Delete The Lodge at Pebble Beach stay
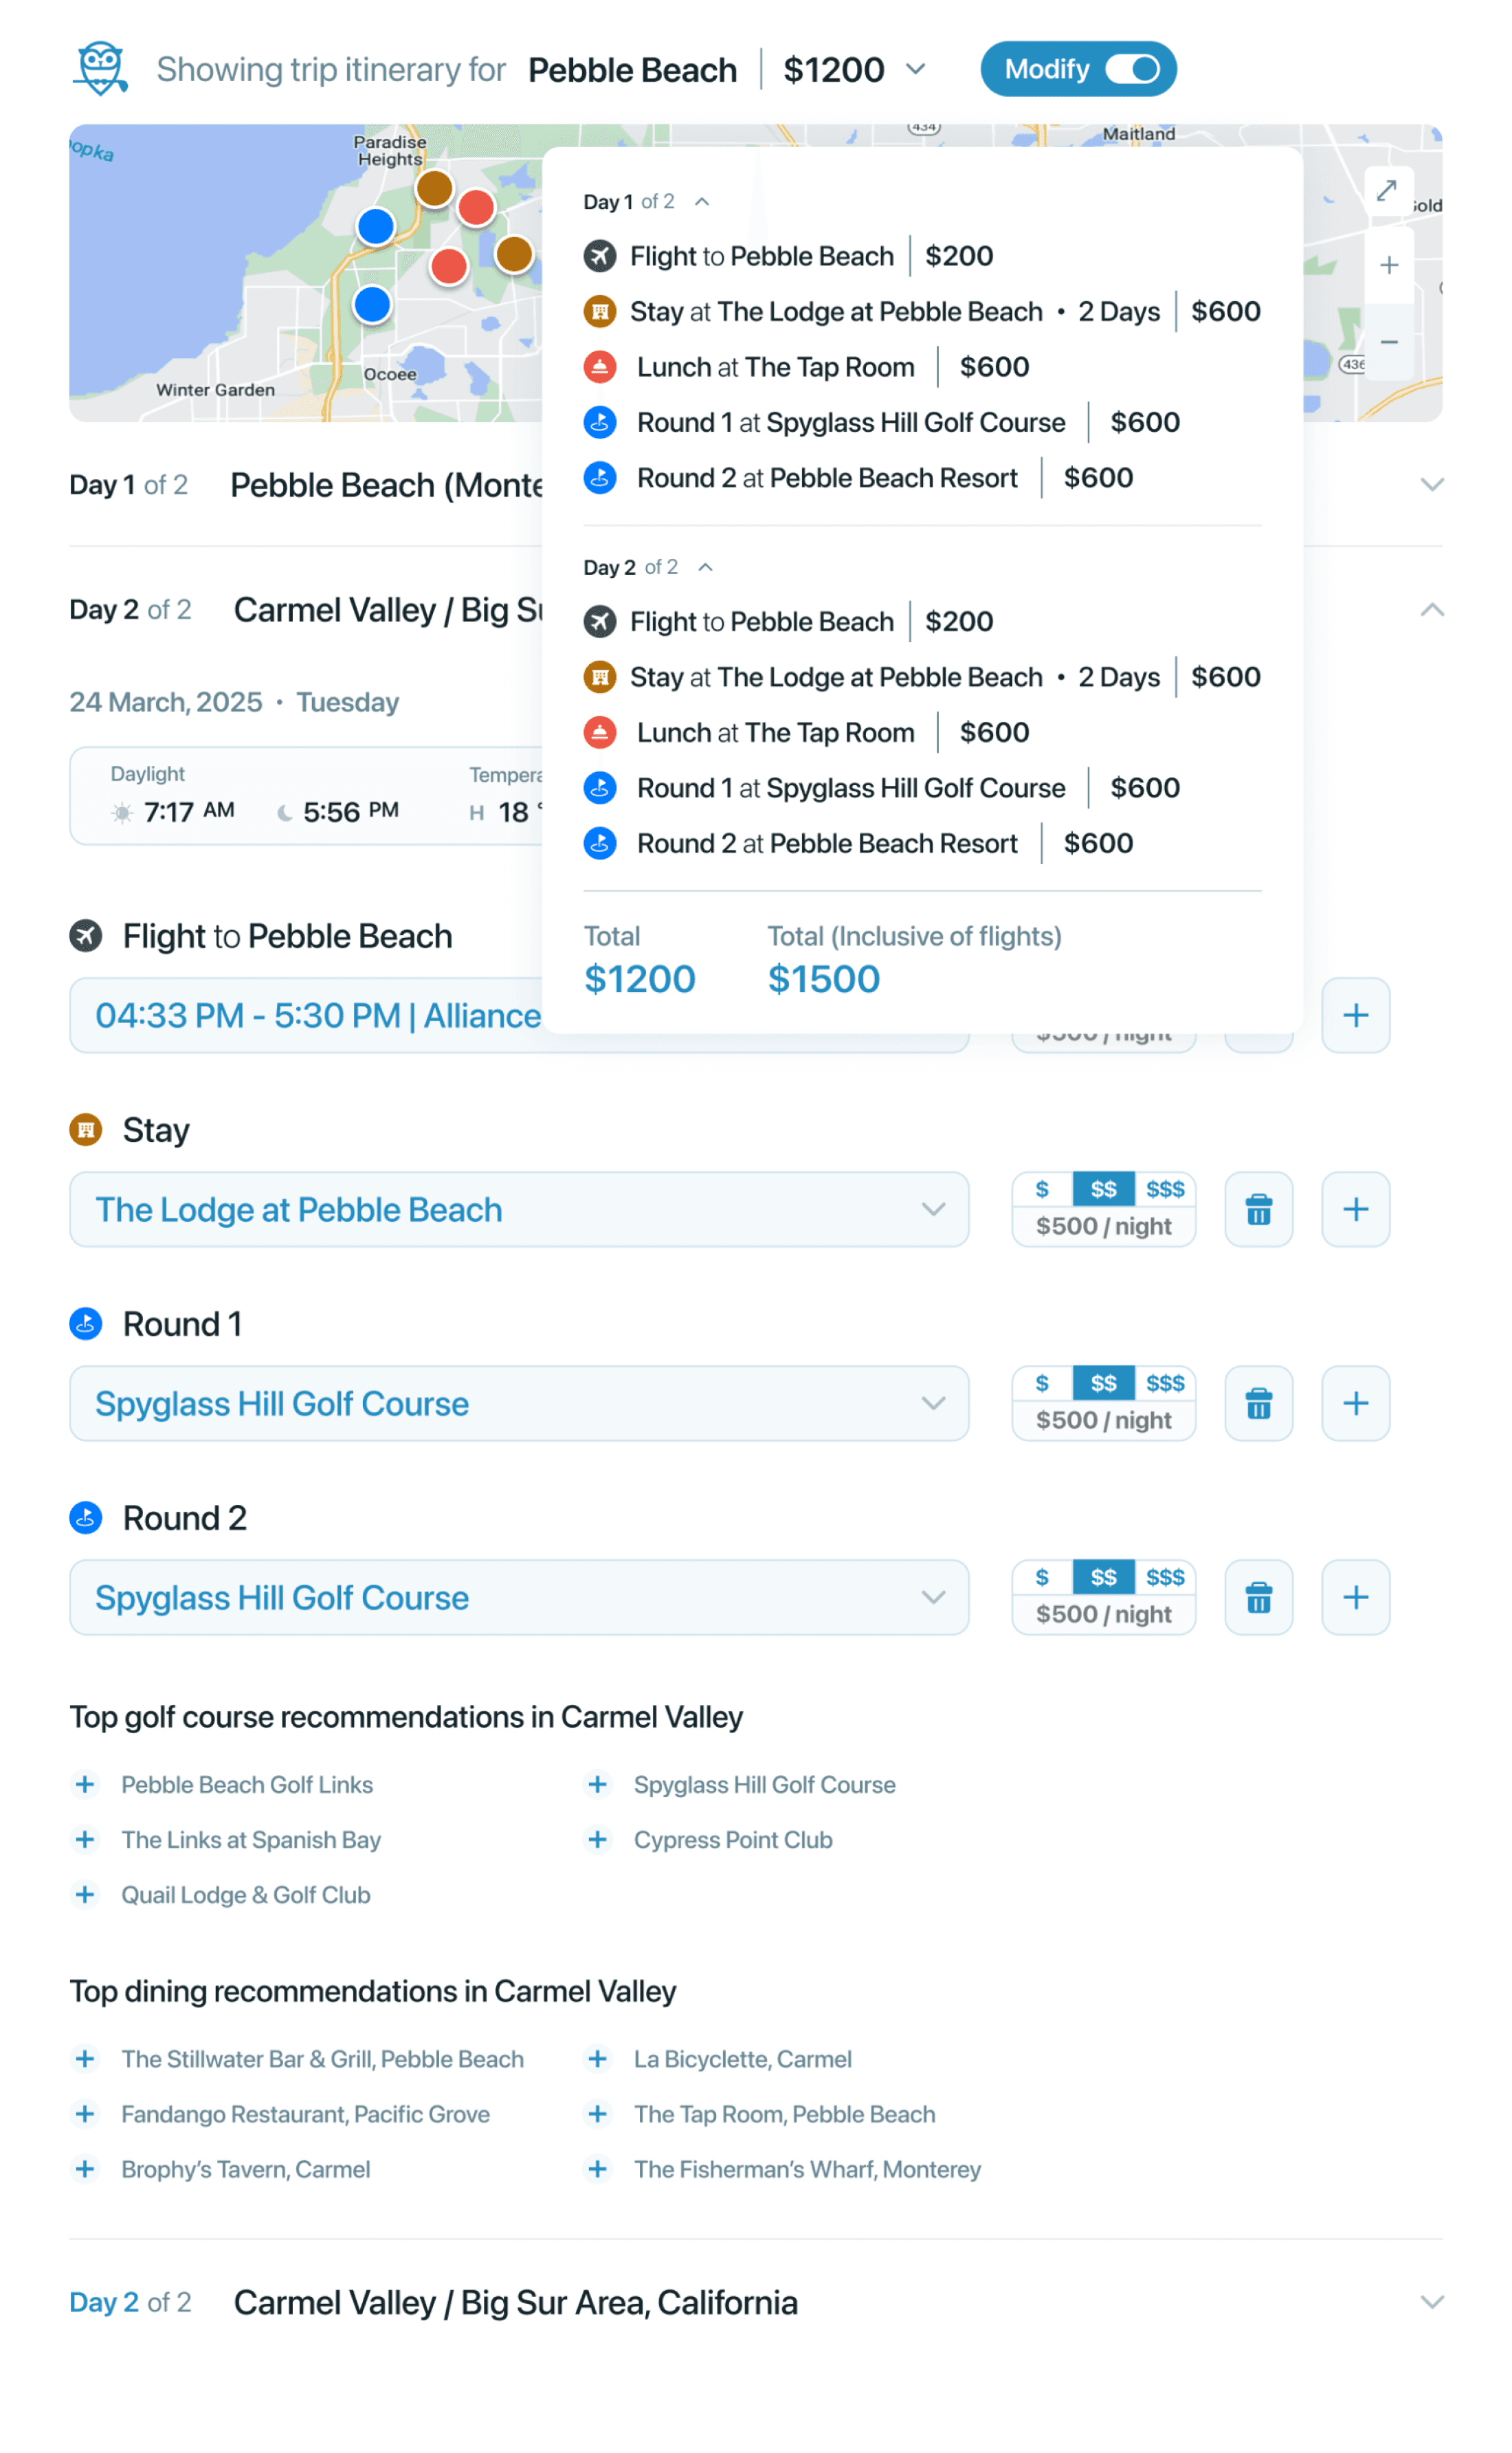The image size is (1512, 2453). (1259, 1210)
